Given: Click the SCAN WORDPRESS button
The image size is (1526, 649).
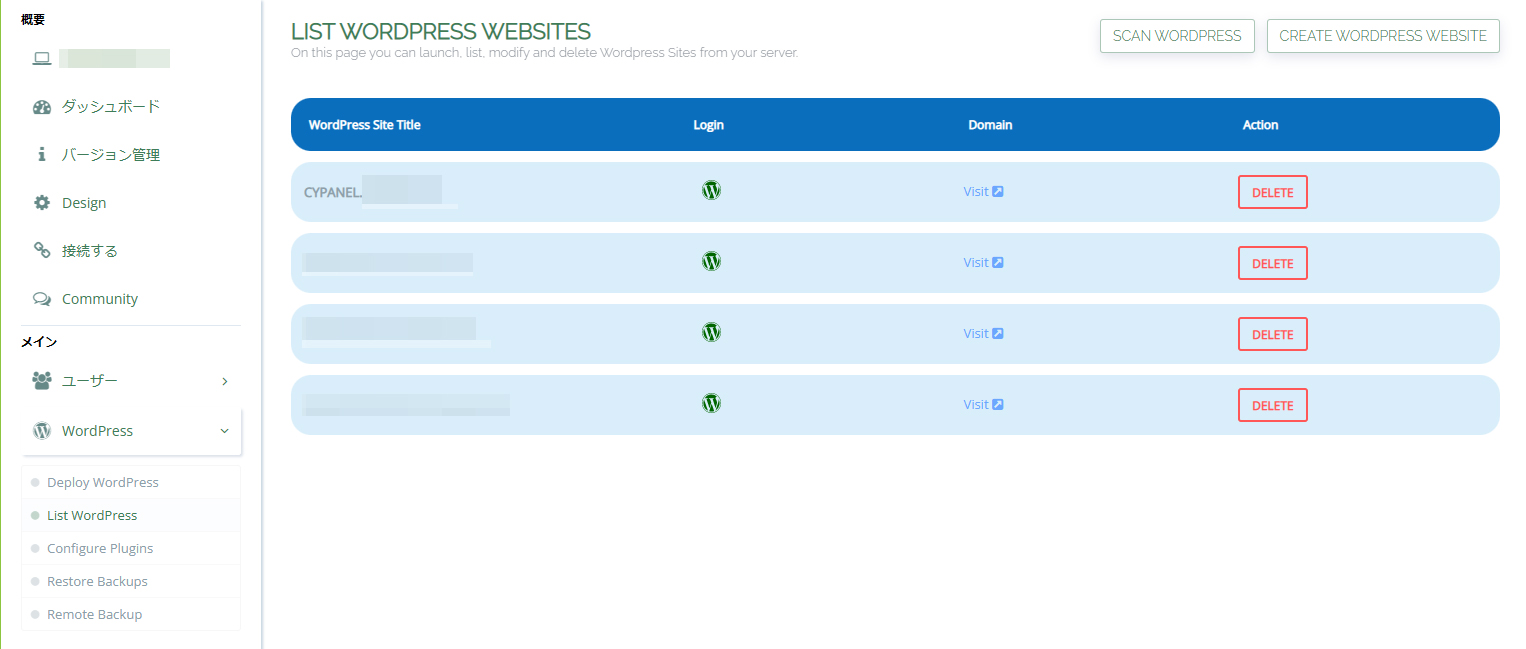Looking at the screenshot, I should (1177, 36).
